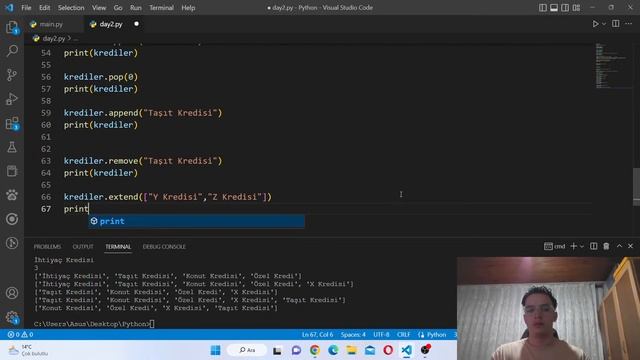The height and width of the screenshot is (360, 640).
Task: Open Chrome from taskbar
Action: pyautogui.click(x=315, y=350)
